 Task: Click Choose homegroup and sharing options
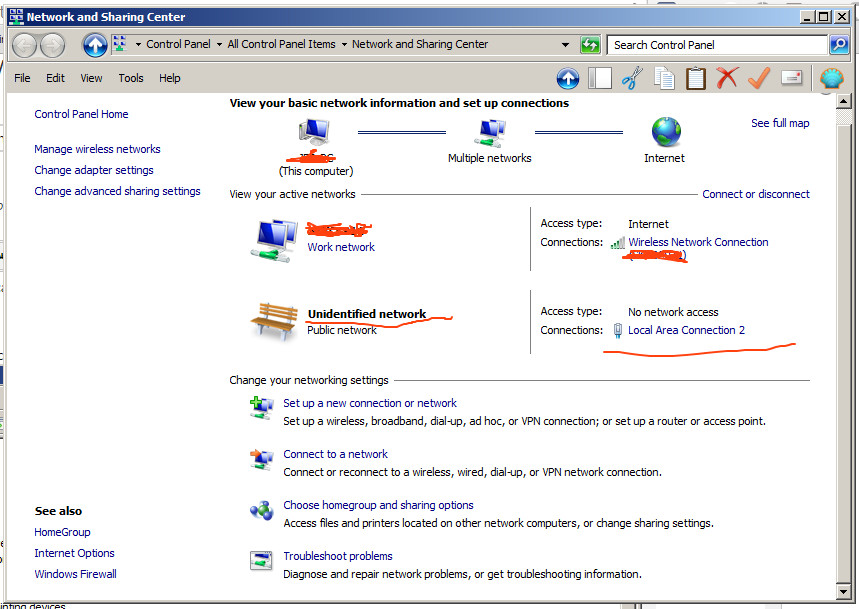378,505
